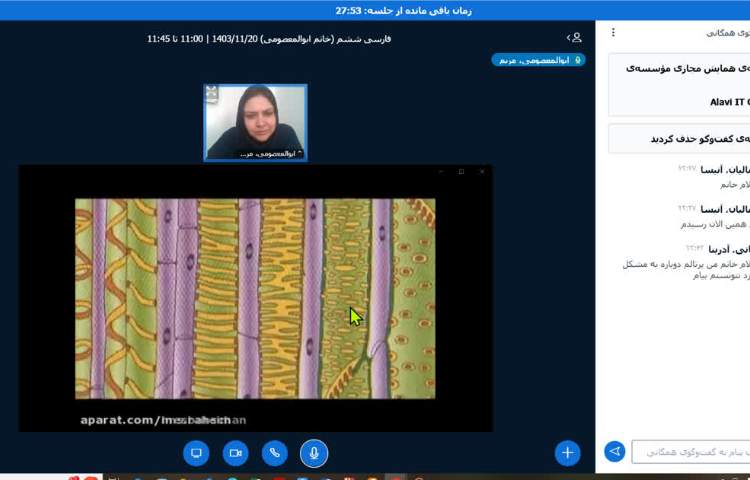Open the chat three-dots options menu
Screen dimensions: 750x480
click(613, 33)
